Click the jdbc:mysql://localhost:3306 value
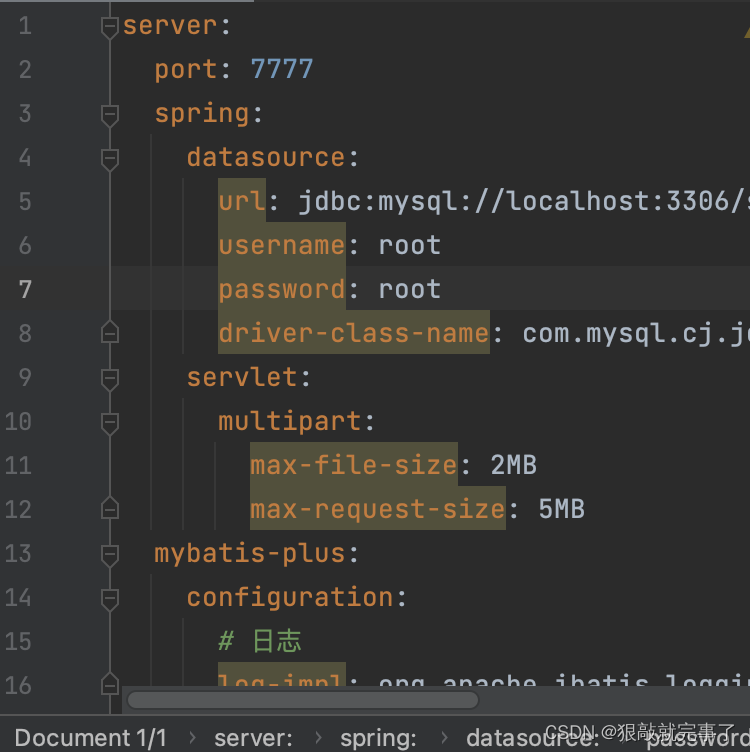Viewport: 750px width, 752px height. click(x=524, y=201)
